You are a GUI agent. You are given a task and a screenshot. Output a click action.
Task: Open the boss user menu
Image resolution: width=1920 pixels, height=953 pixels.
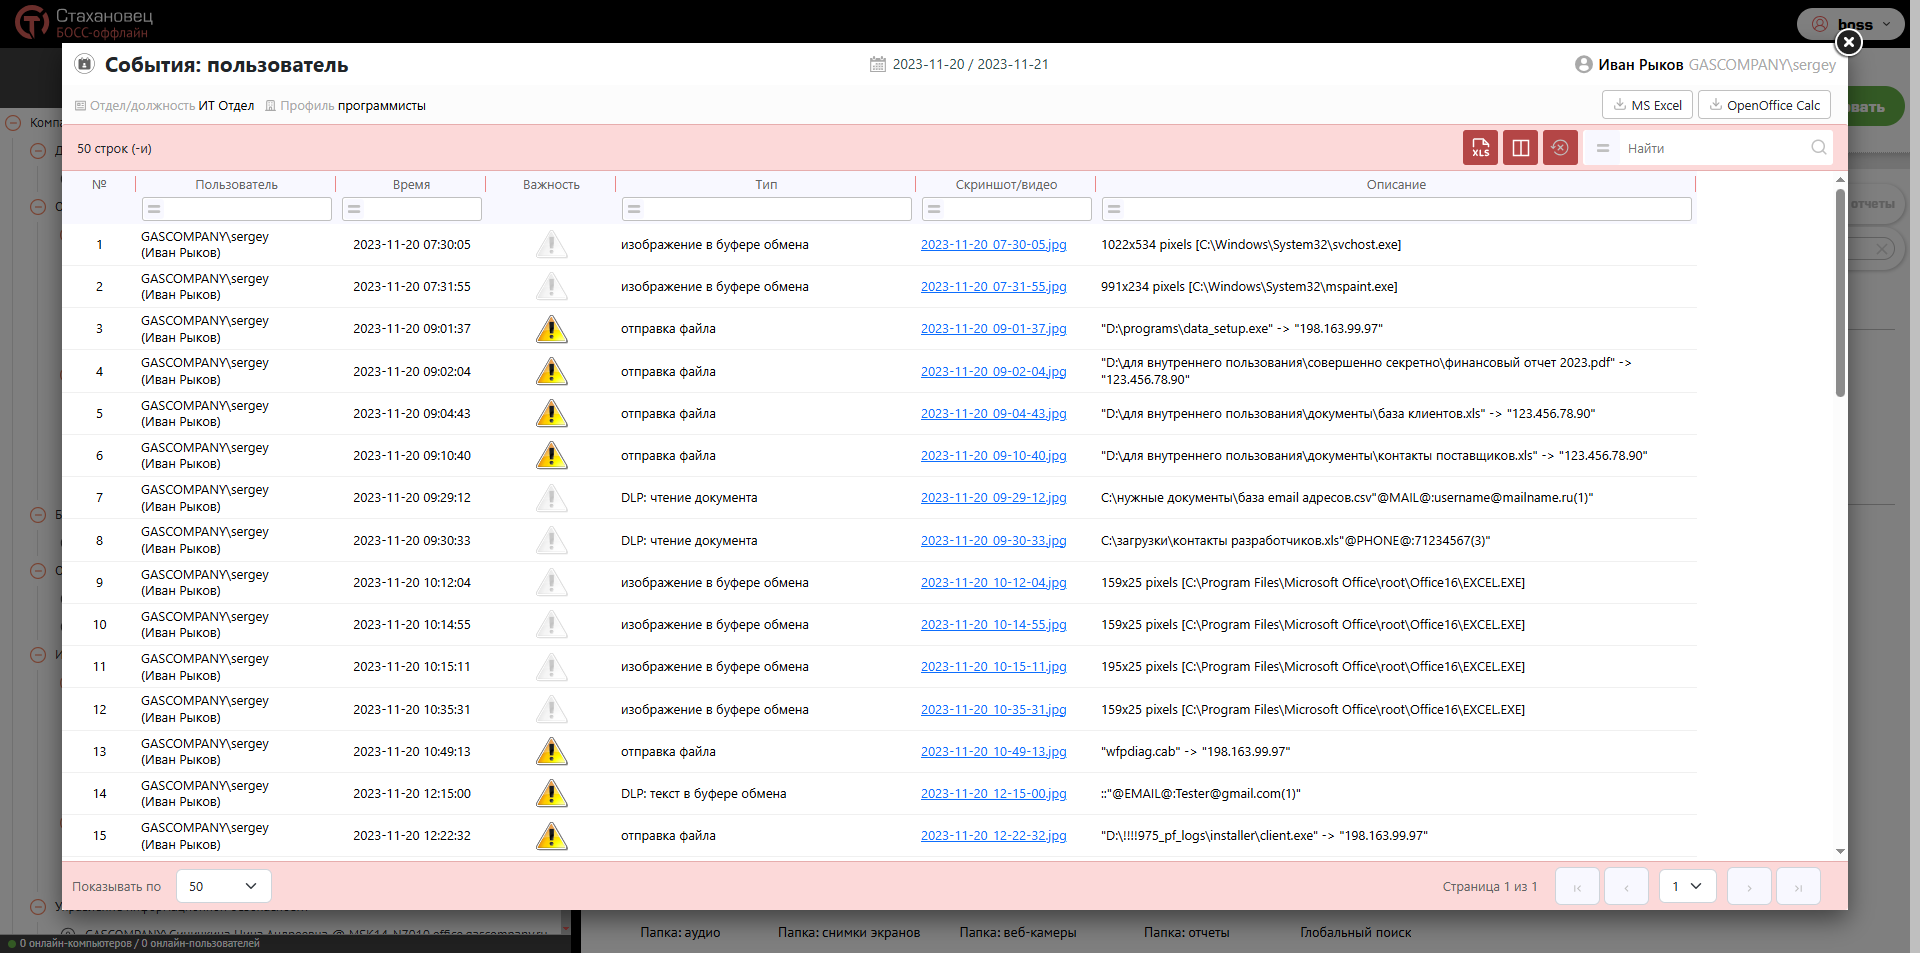[1850, 24]
